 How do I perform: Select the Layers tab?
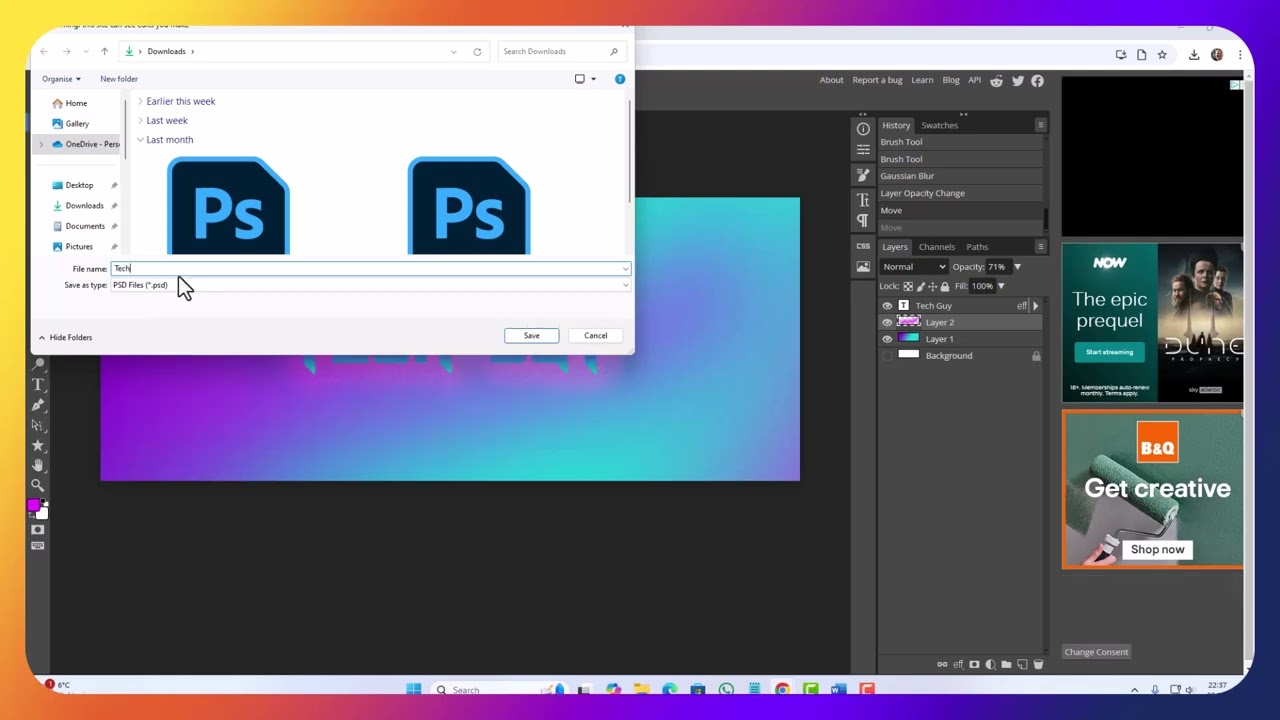[895, 247]
